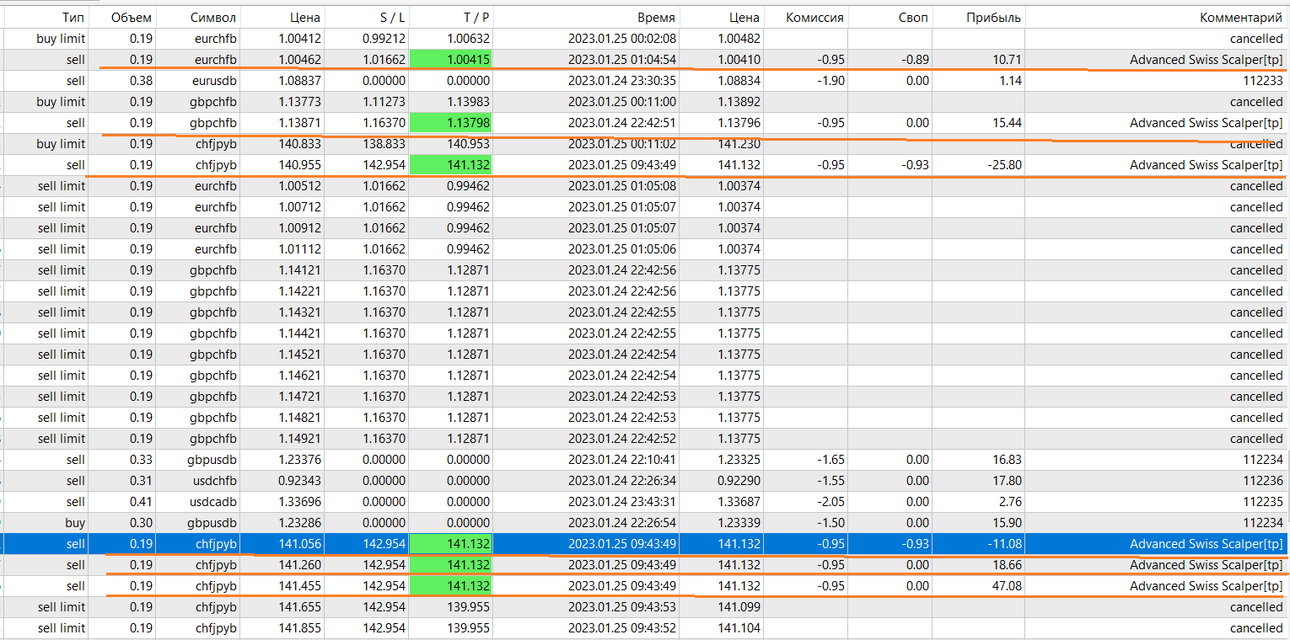Click the time 2023.01.24 23:43:31

pos(622,502)
